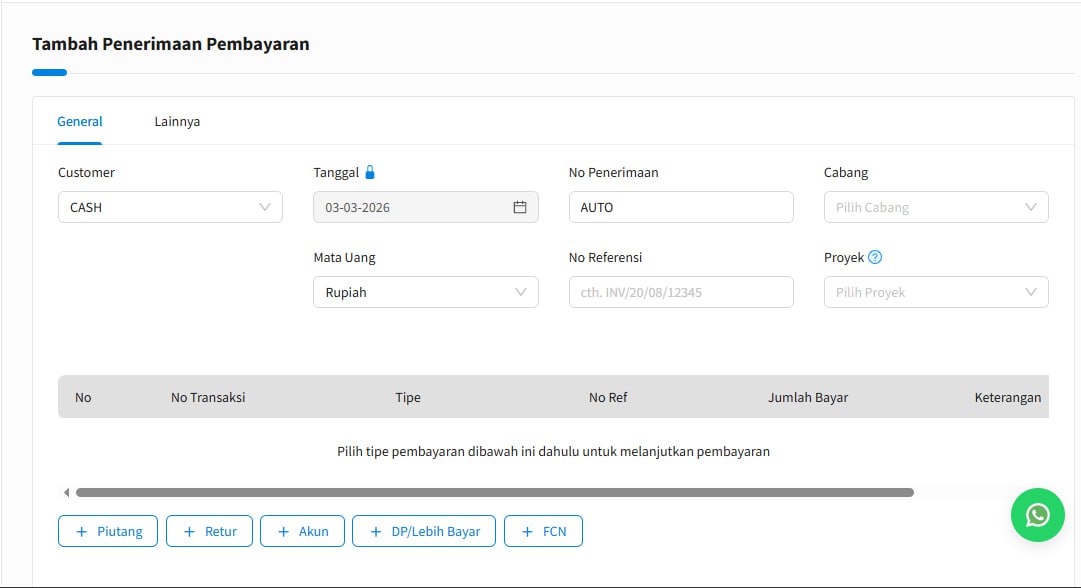
Task: Click the WhatsApp chat floating icon
Action: [x=1037, y=515]
